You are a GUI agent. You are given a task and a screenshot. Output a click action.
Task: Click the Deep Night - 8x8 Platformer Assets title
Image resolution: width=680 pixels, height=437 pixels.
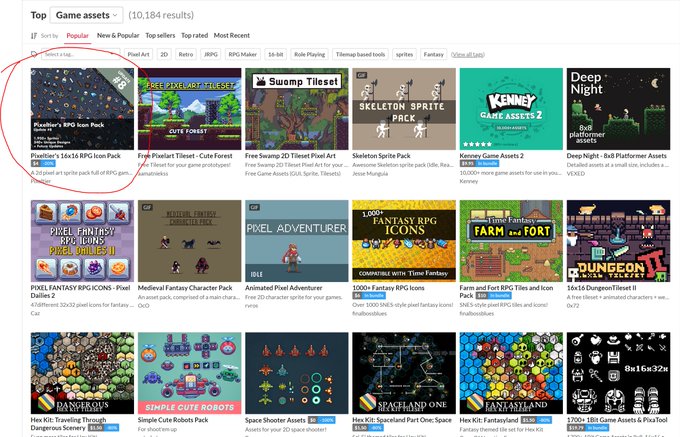[617, 156]
